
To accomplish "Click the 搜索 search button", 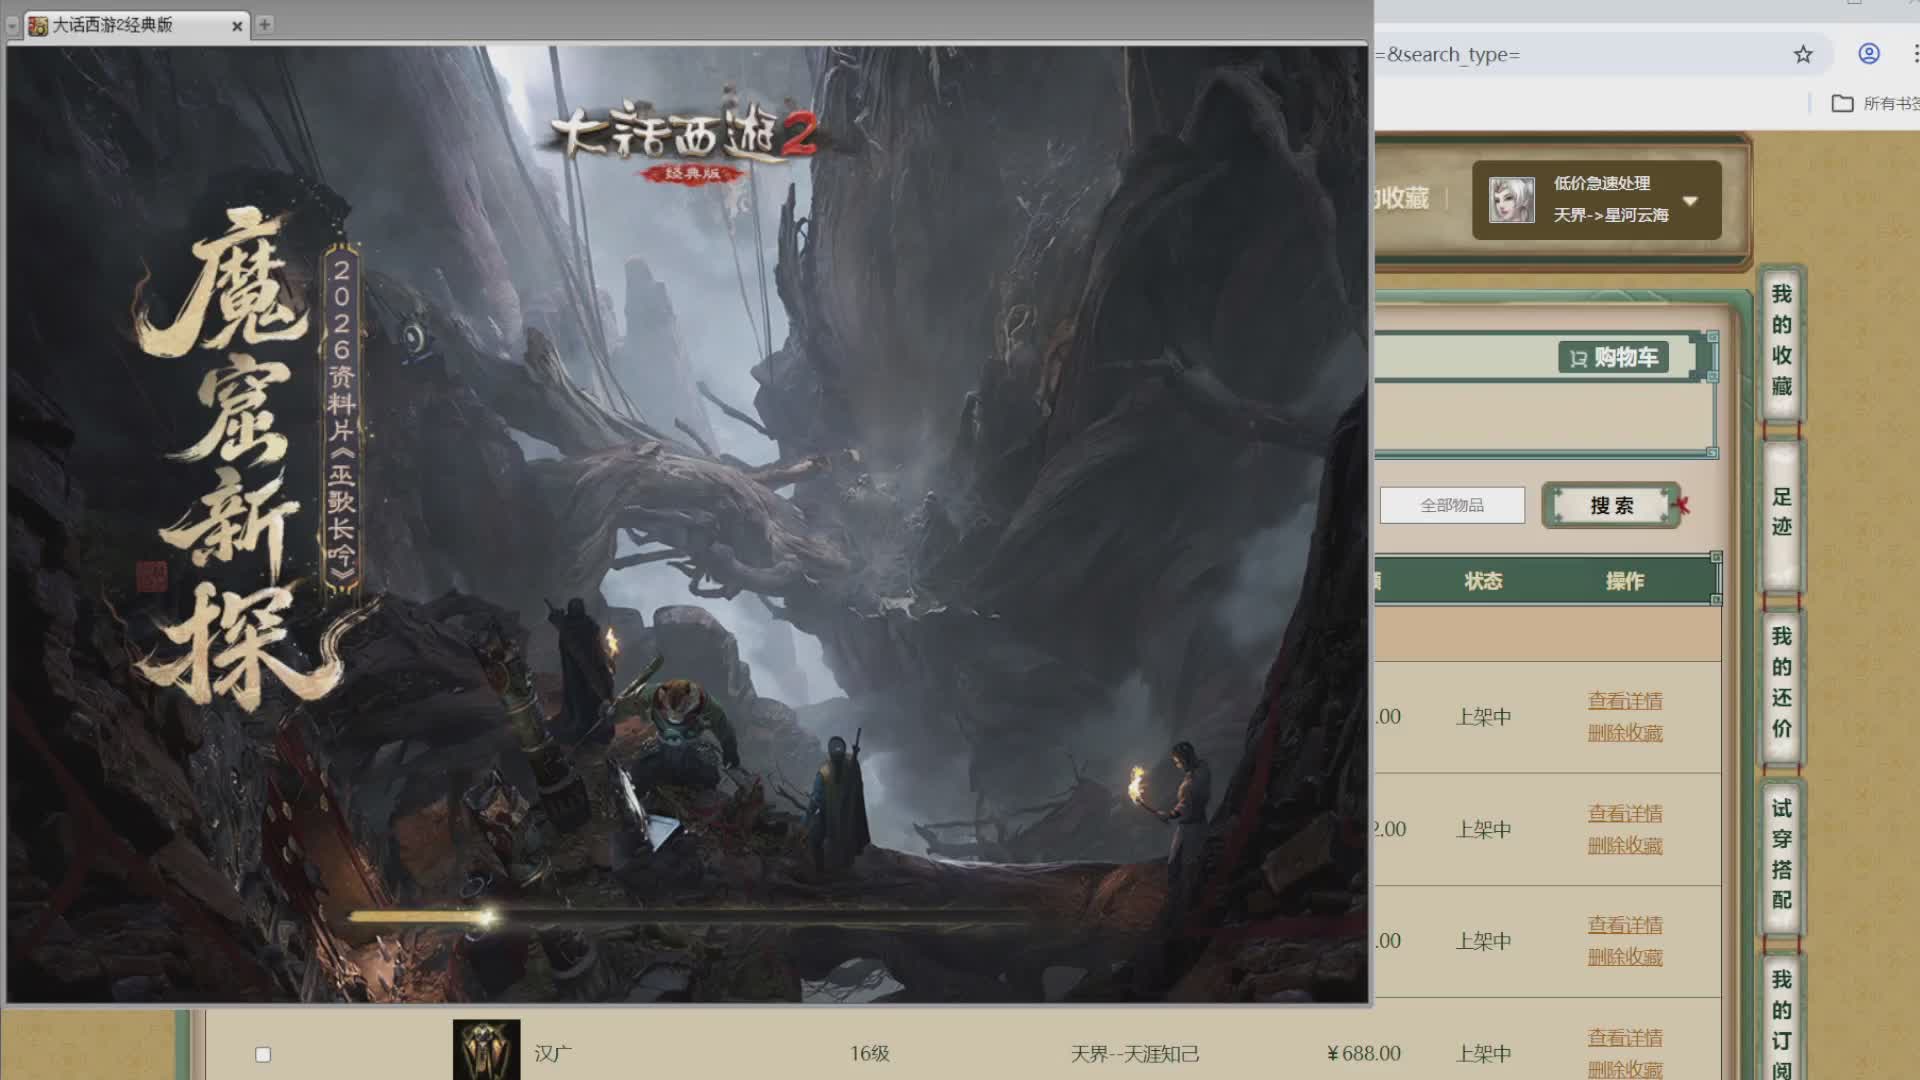I will tap(1611, 505).
